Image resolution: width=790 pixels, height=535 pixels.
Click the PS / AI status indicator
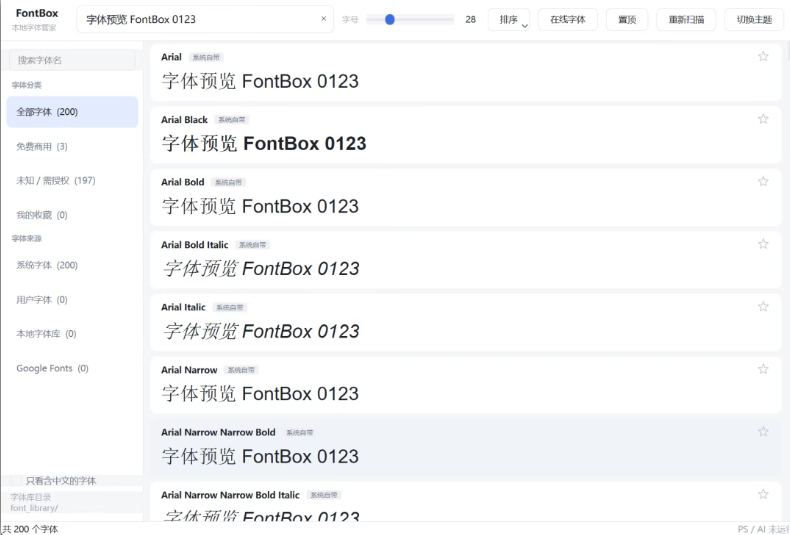coord(763,529)
